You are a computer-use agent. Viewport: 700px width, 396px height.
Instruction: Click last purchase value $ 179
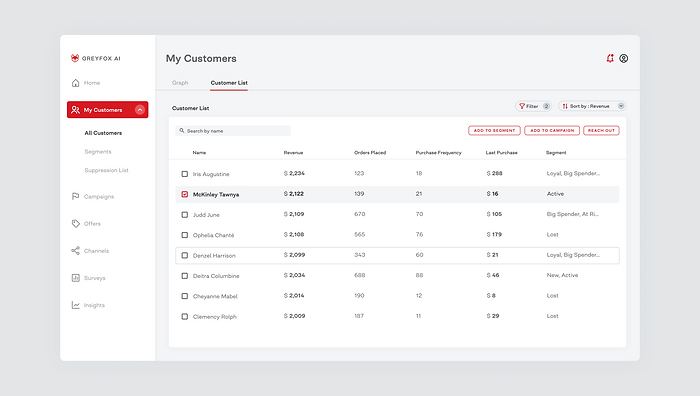pyautogui.click(x=494, y=234)
